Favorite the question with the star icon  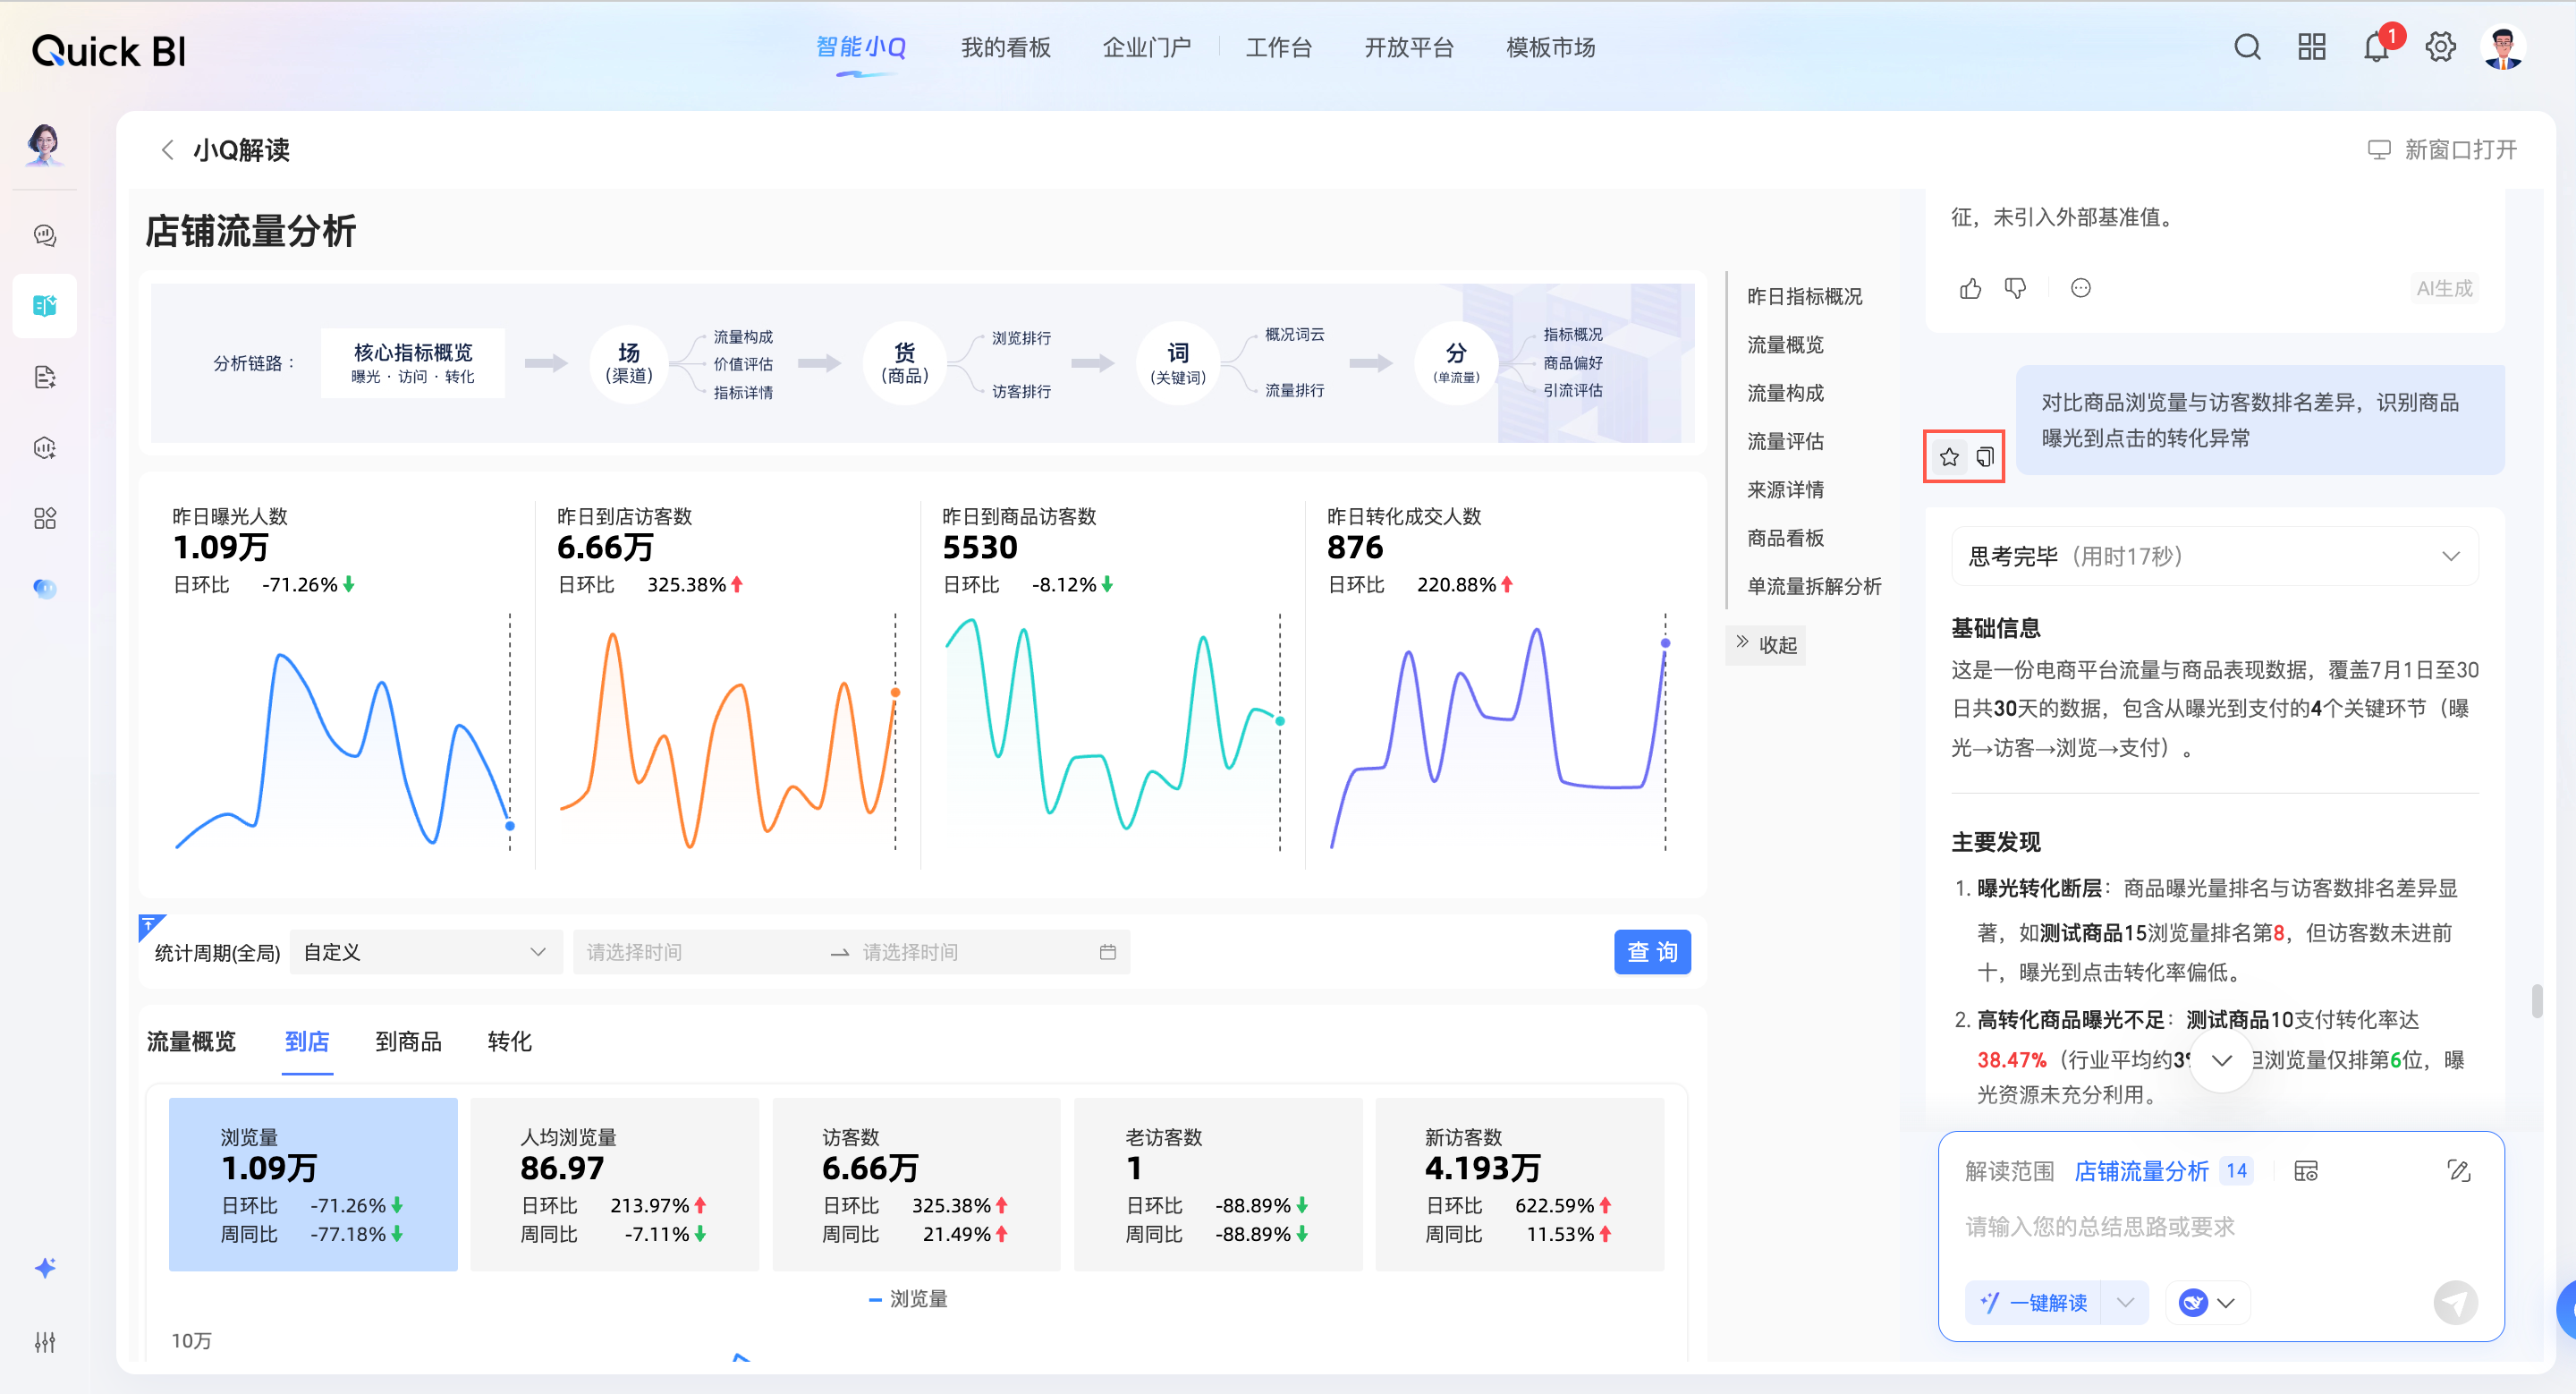[1949, 457]
